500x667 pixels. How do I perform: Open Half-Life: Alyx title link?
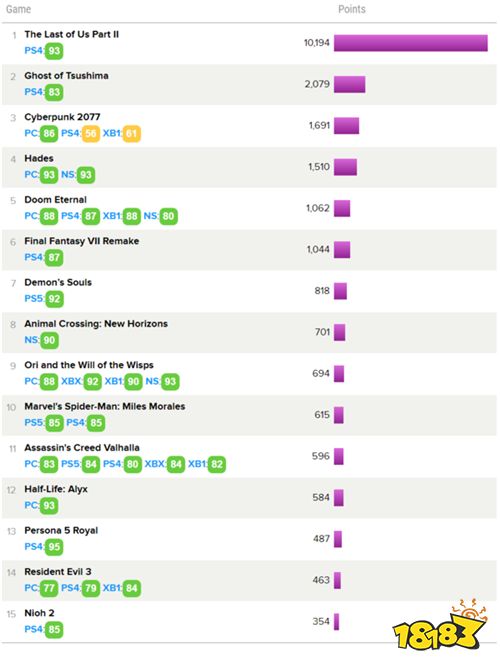point(56,489)
